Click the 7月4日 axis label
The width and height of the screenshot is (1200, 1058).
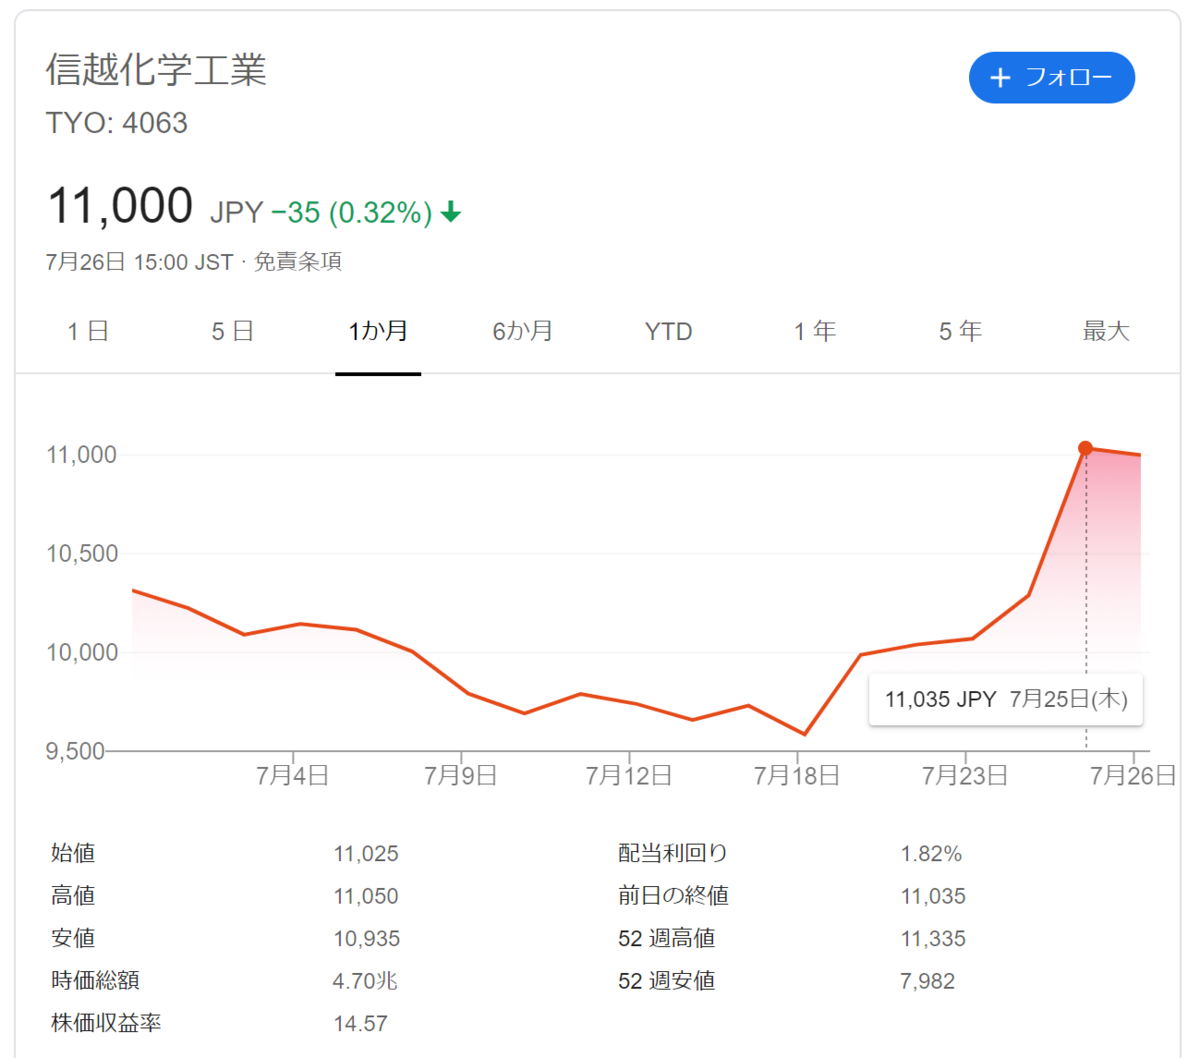(x=292, y=776)
